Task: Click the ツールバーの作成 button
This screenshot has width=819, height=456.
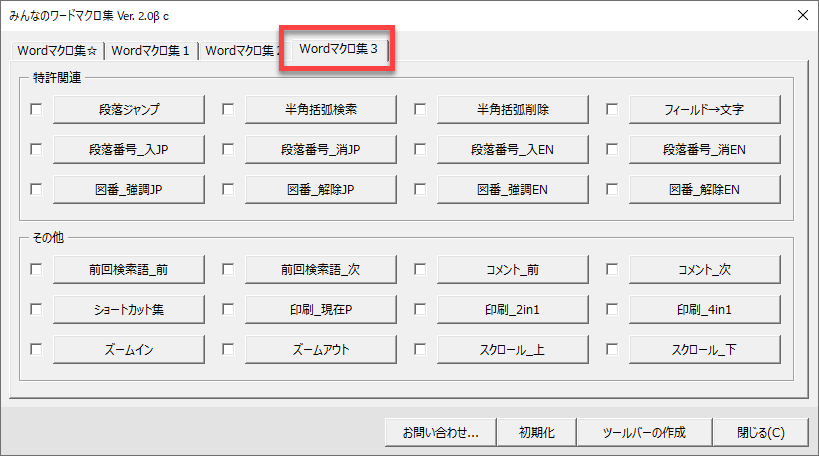Action: 643,433
